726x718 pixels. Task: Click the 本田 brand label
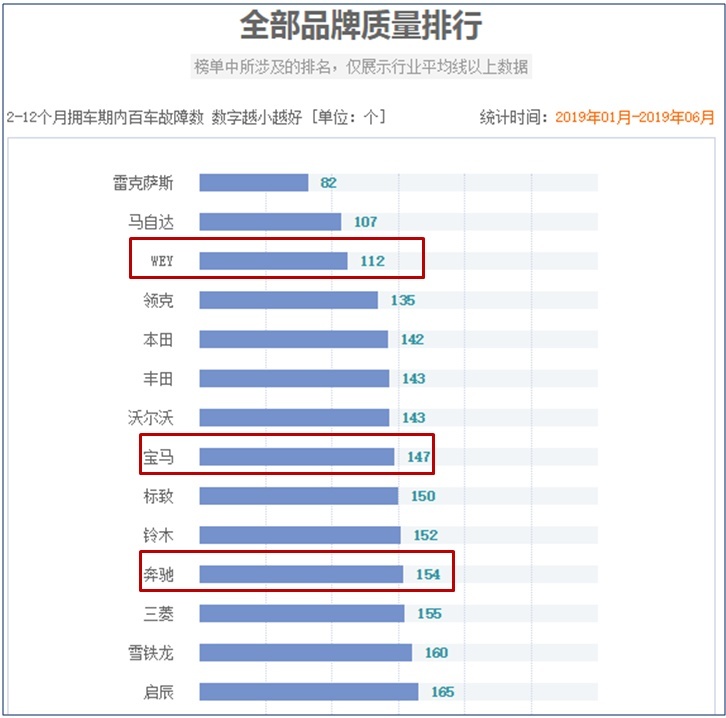[x=158, y=339]
